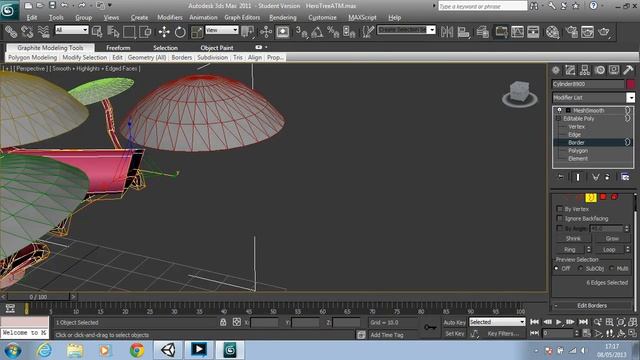This screenshot has width=640, height=360.
Task: Activate the Select and Scale tool
Action: click(197, 31)
